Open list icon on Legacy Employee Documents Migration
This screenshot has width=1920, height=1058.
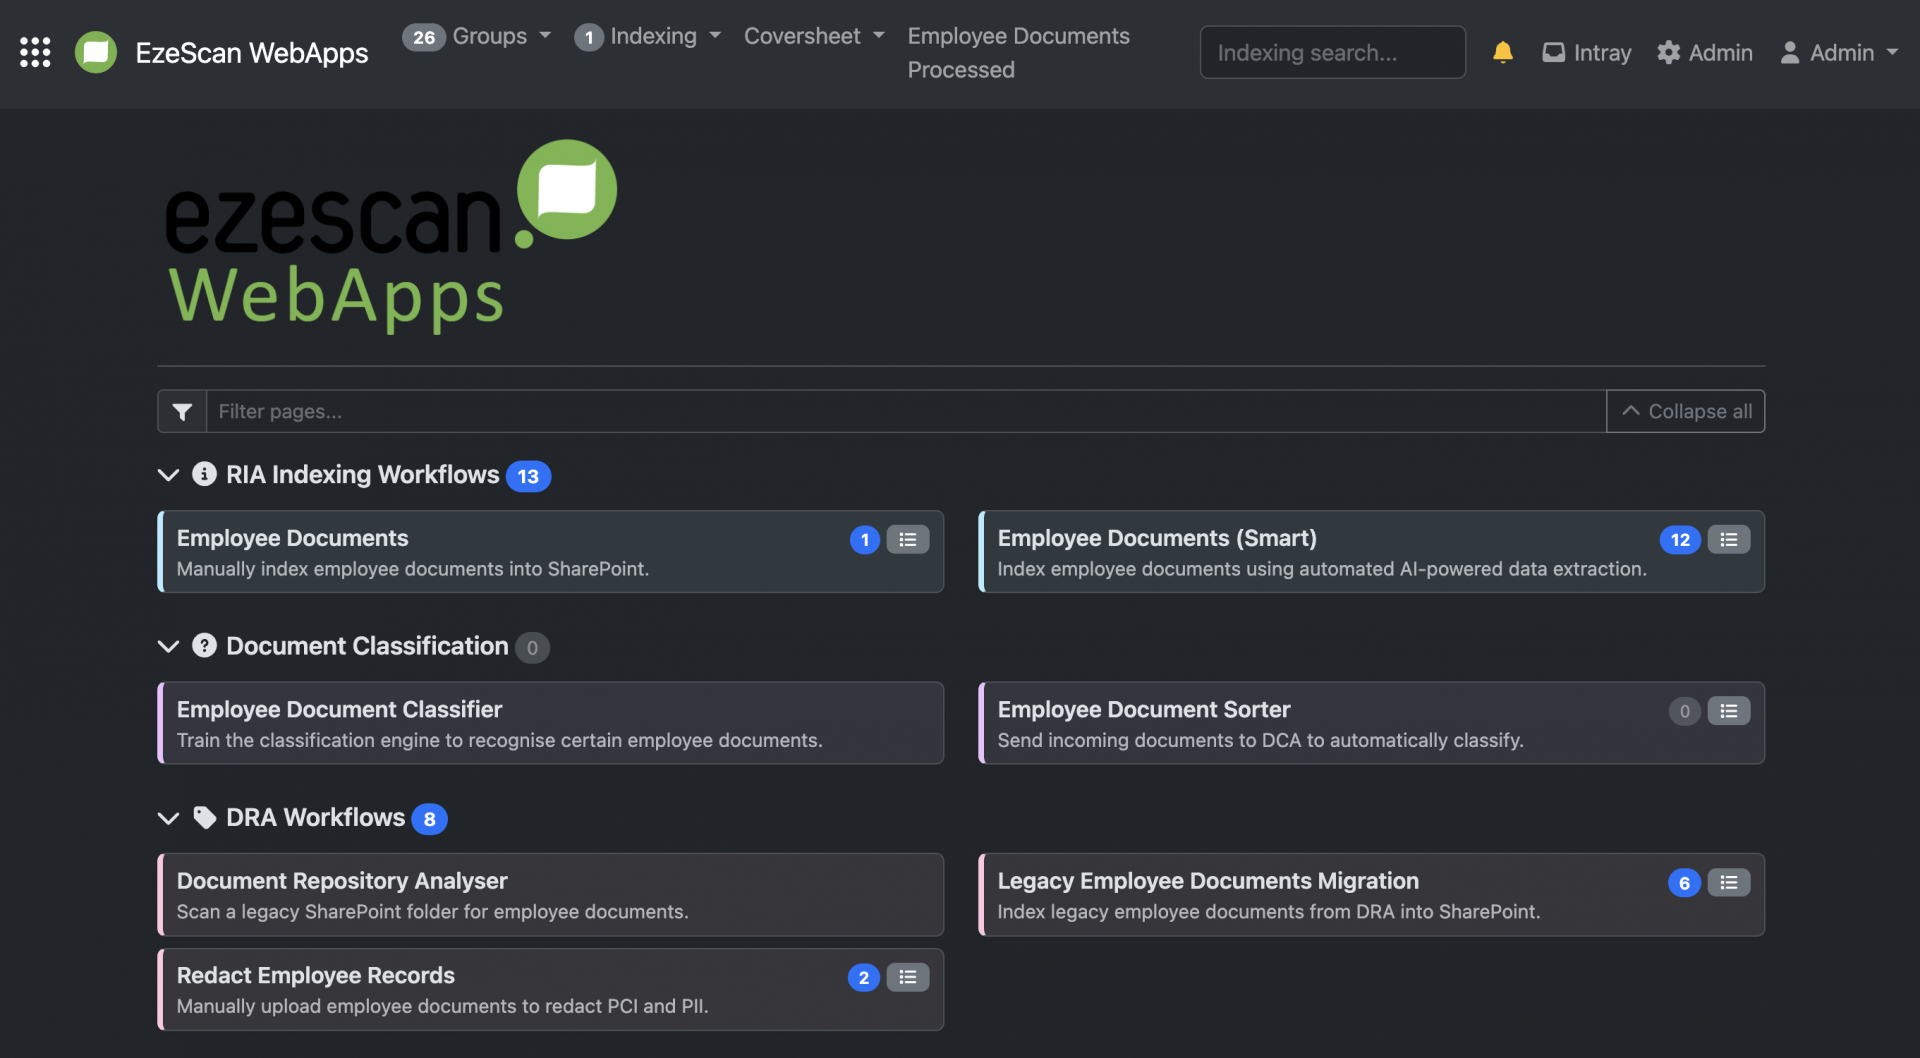[1729, 883]
